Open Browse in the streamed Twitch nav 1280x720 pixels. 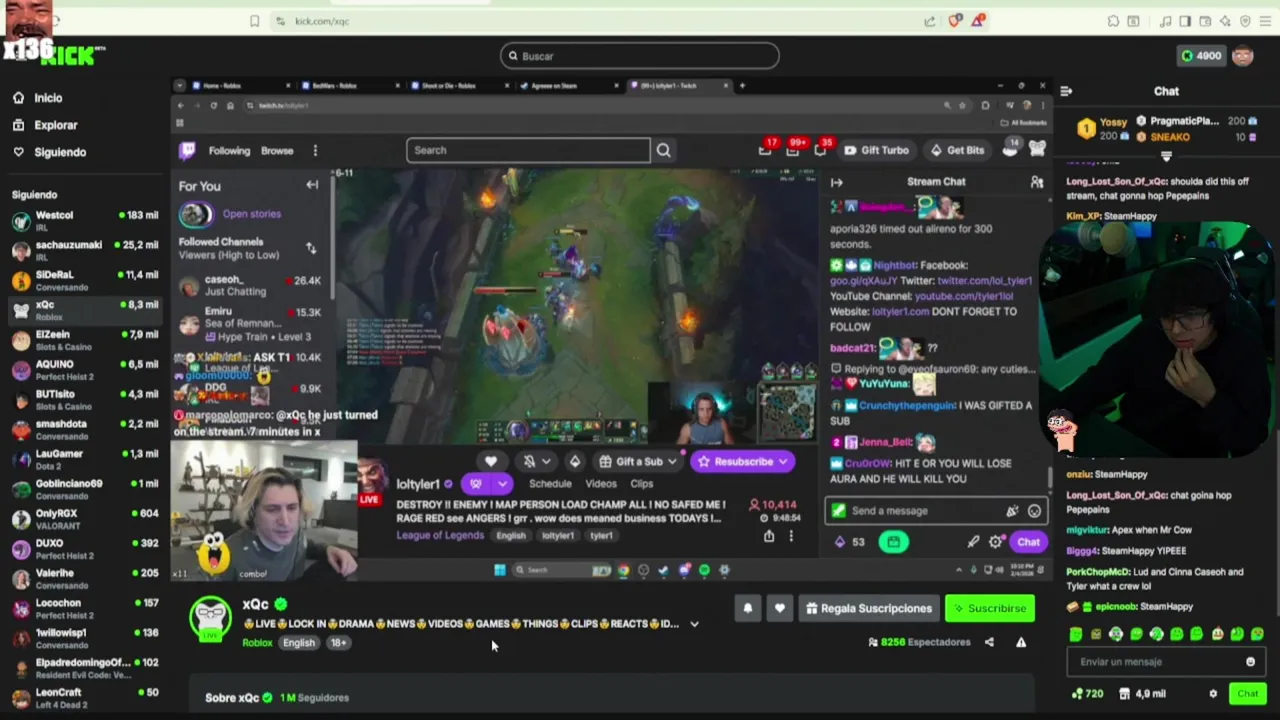pyautogui.click(x=277, y=151)
